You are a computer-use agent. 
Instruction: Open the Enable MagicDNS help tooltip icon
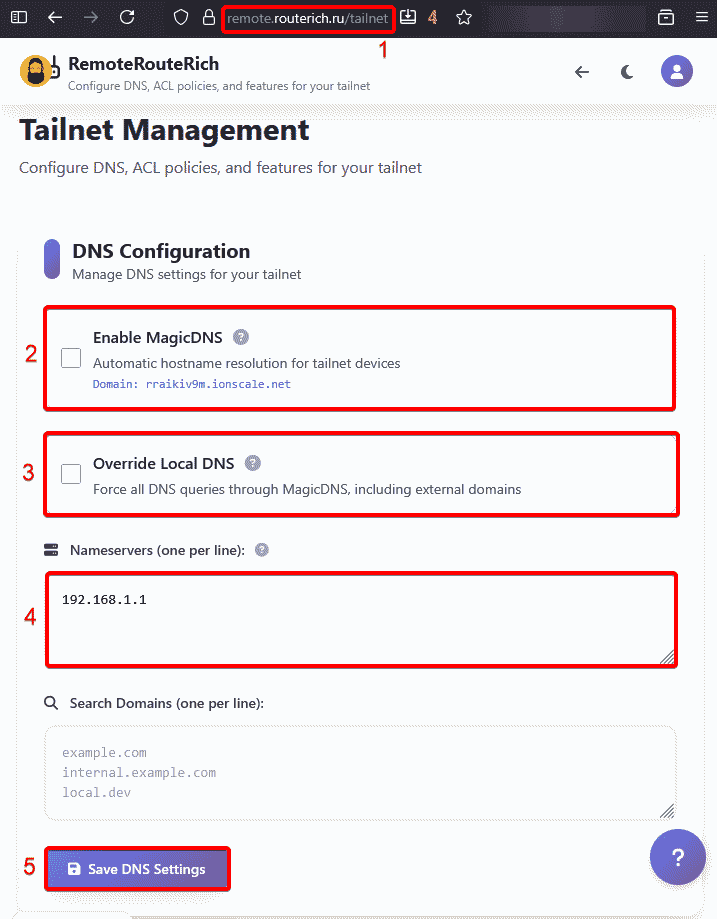pos(241,337)
